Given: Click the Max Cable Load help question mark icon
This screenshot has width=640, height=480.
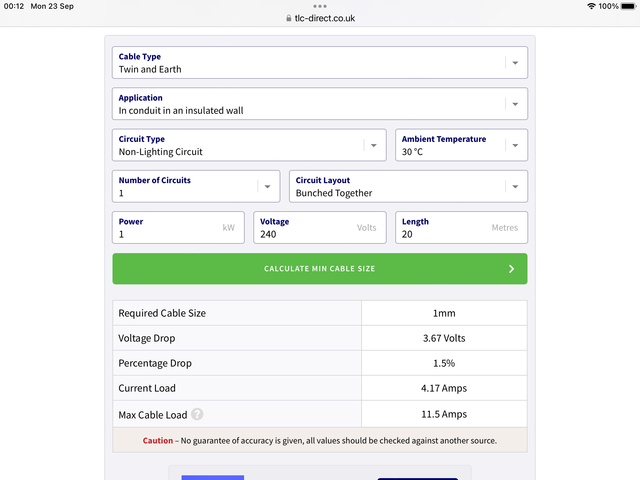Looking at the screenshot, I should (x=197, y=414).
